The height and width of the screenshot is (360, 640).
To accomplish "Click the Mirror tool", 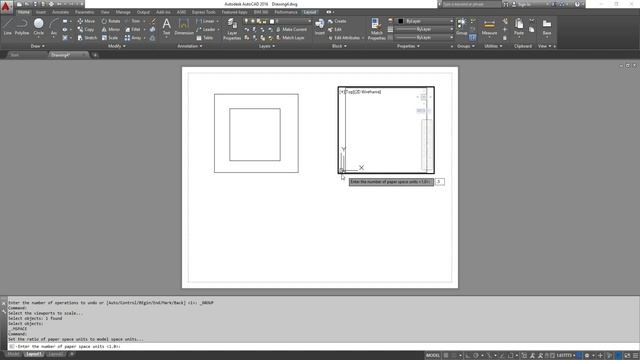I will (x=111, y=29).
